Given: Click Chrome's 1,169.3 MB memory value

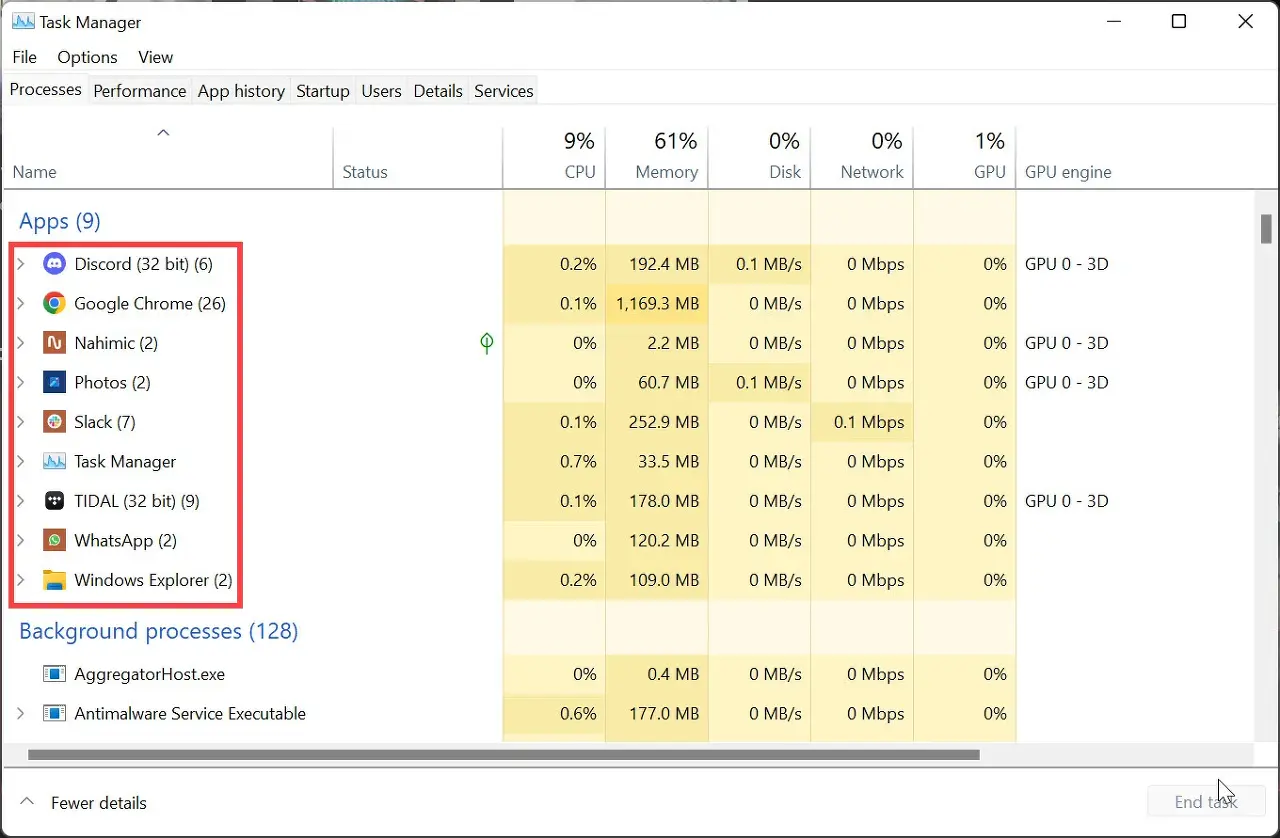Looking at the screenshot, I should click(x=657, y=303).
